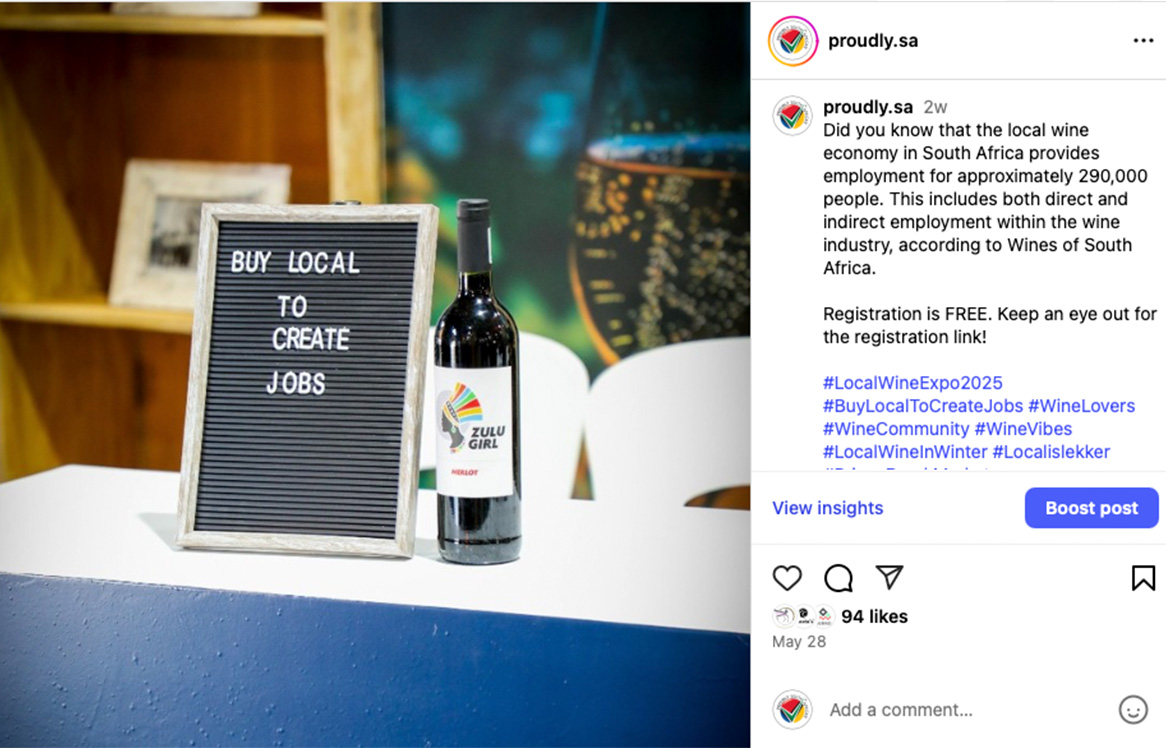Click the liker avatars beside 94 likes
The width and height of the screenshot is (1166, 748).
click(803, 616)
